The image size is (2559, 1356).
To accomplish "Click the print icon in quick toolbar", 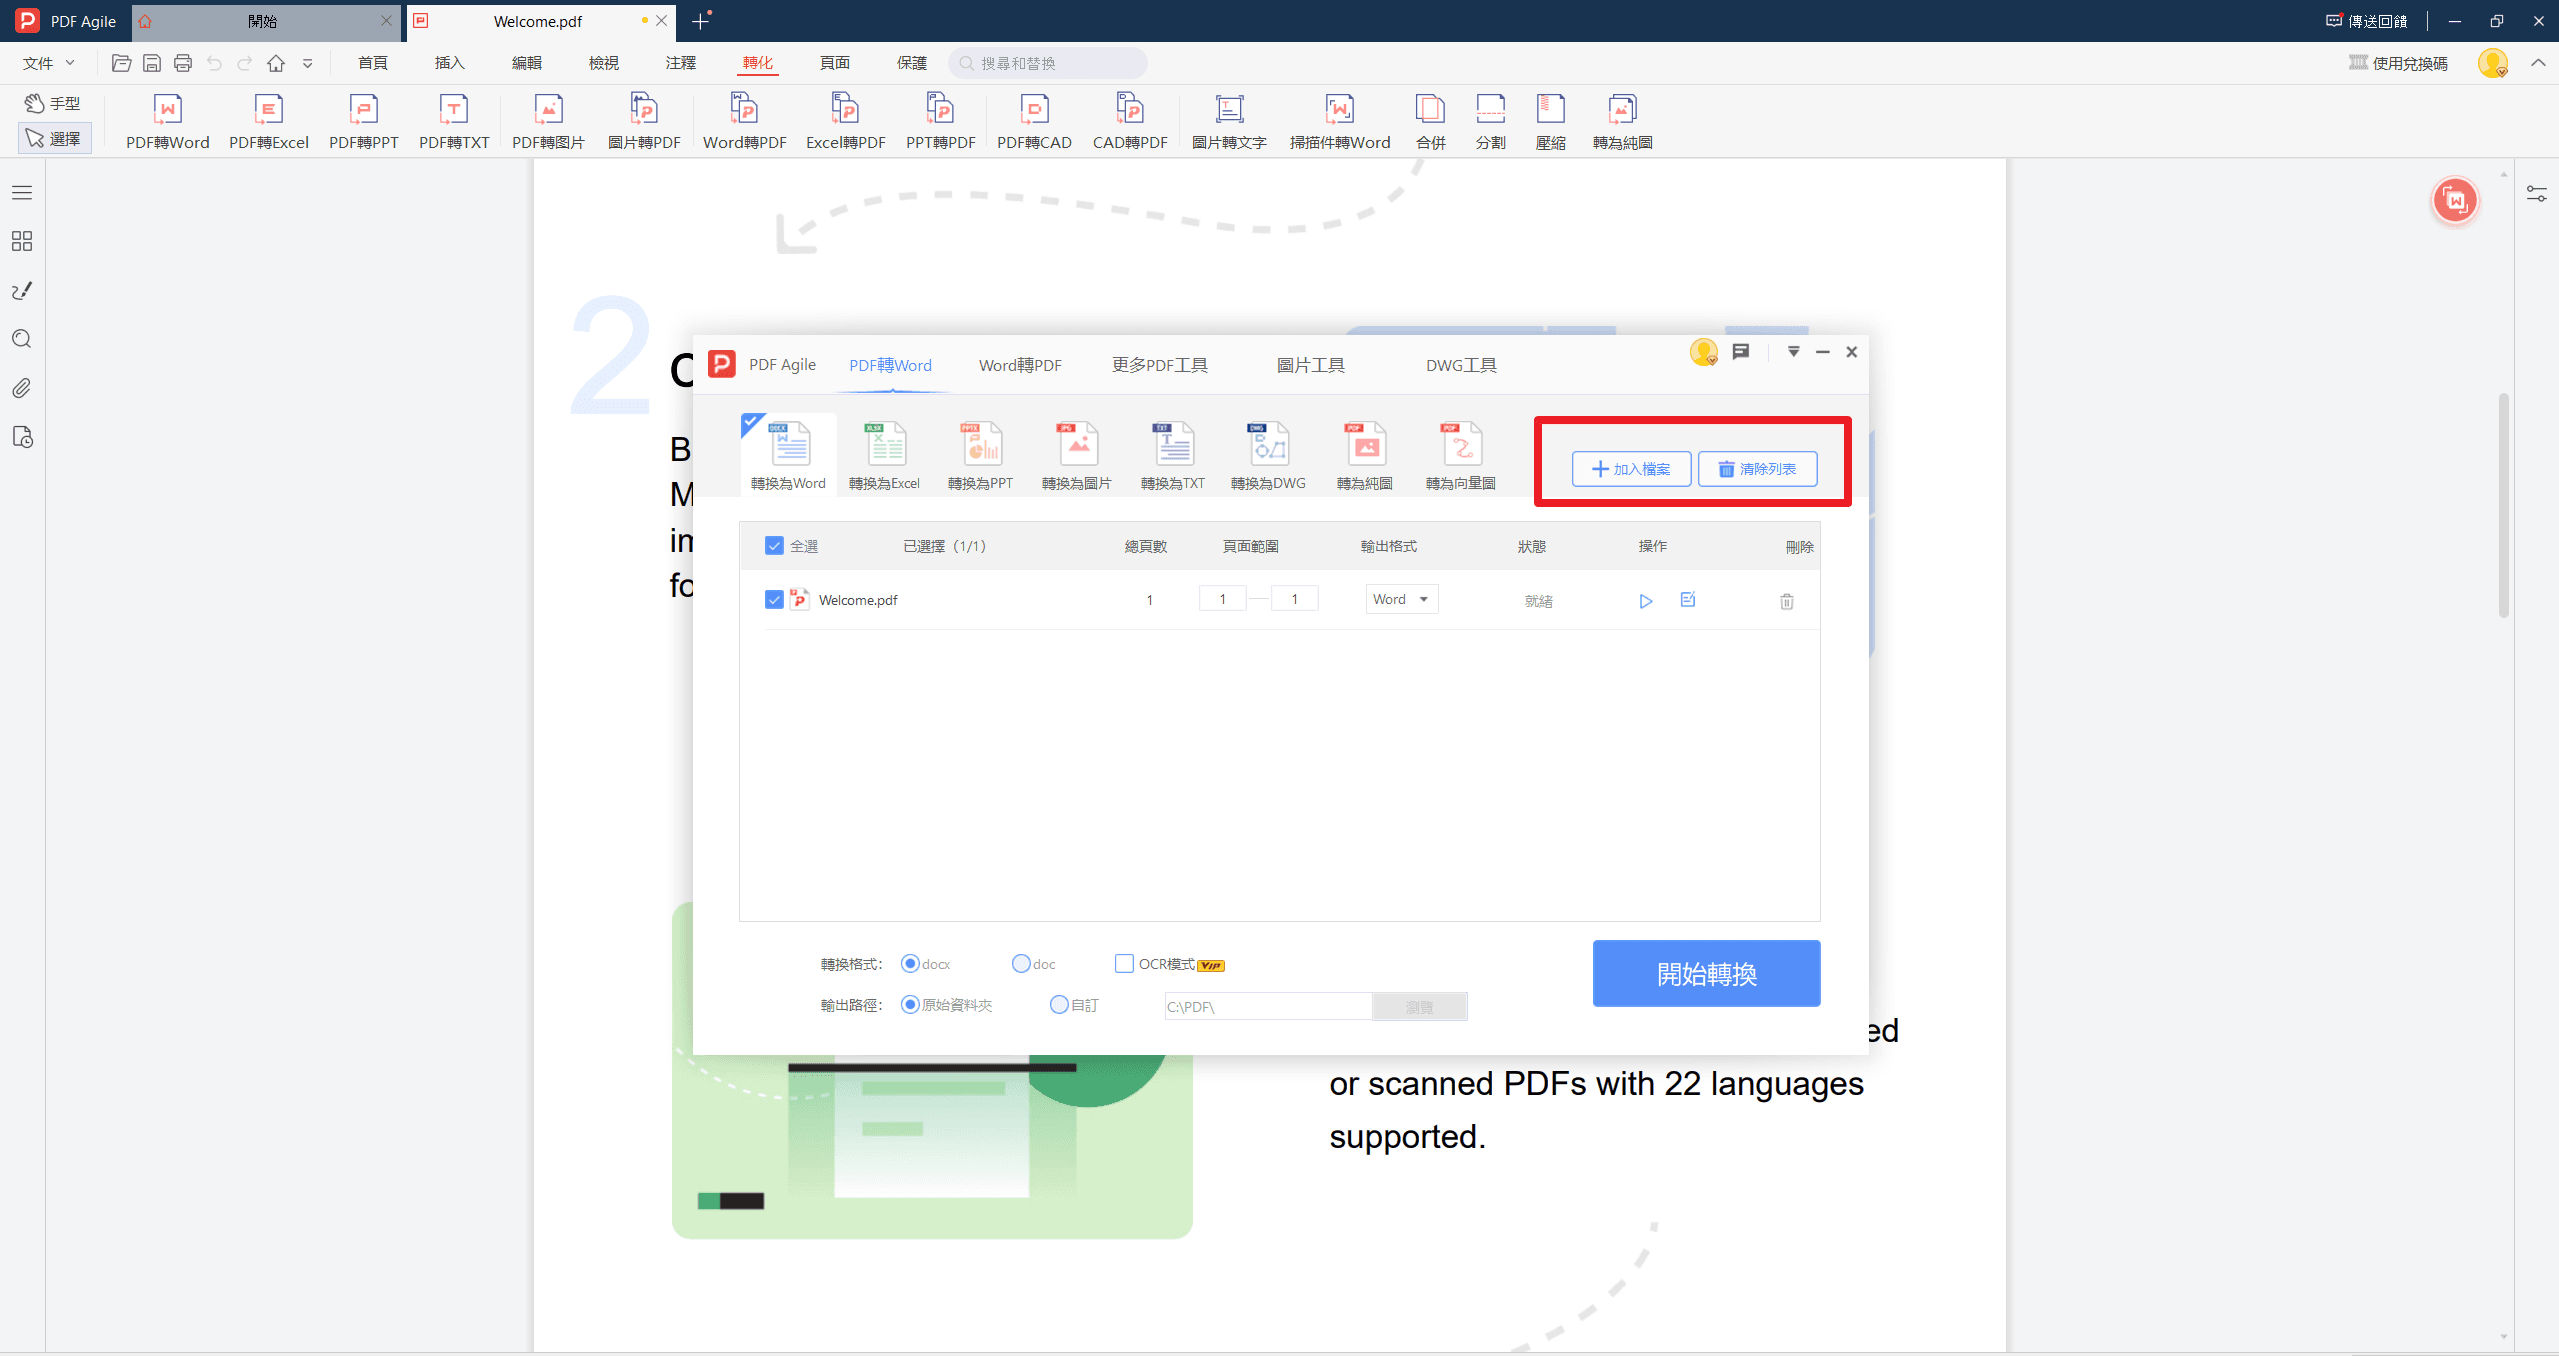I will tap(182, 63).
